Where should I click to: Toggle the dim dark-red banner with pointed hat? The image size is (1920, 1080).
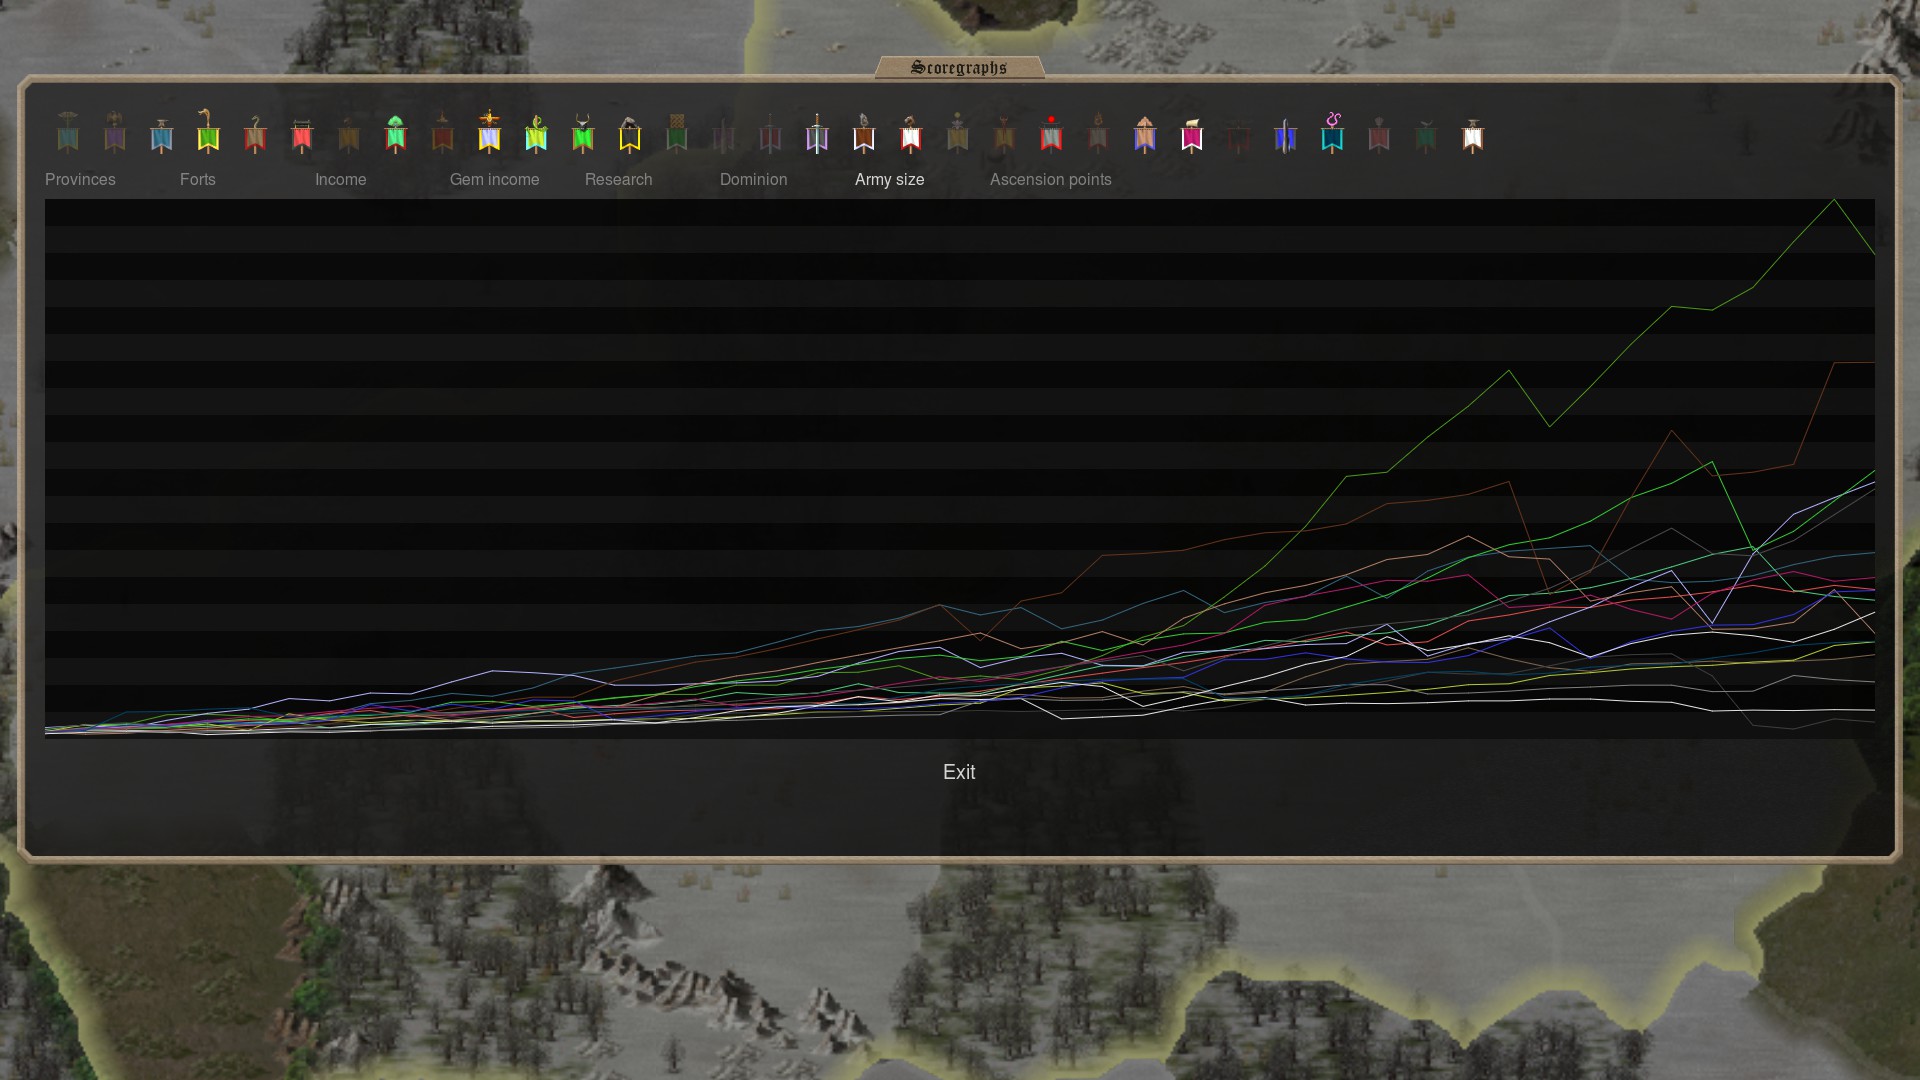(443, 132)
